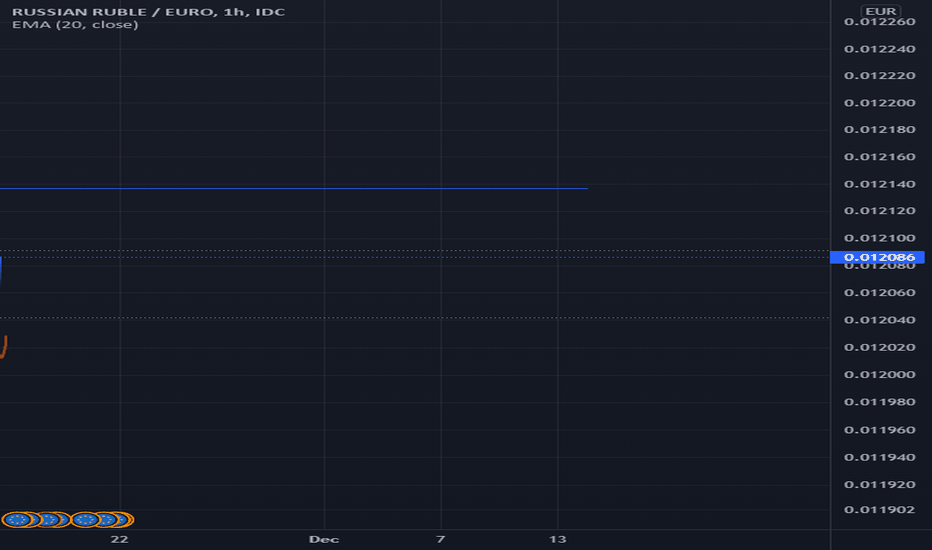The image size is (932, 550).
Task: Click price scale value 0.012200
Action: [880, 103]
